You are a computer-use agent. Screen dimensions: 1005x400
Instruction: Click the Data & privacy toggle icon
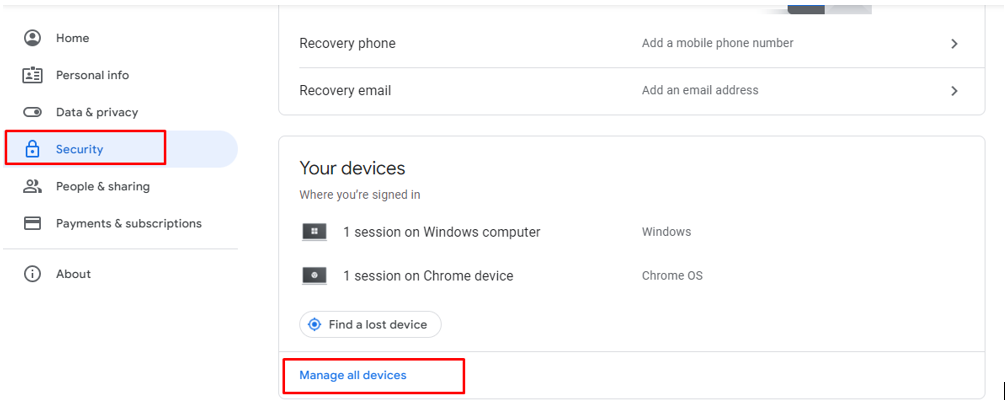pos(32,112)
